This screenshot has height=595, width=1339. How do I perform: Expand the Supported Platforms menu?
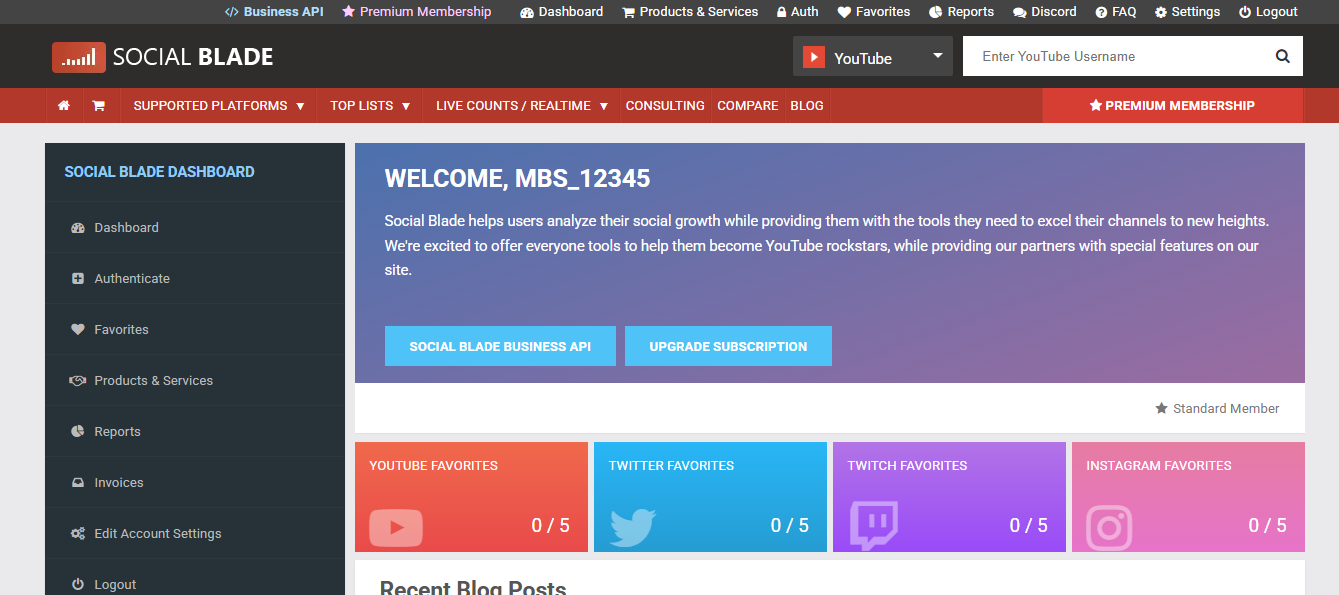(x=219, y=105)
